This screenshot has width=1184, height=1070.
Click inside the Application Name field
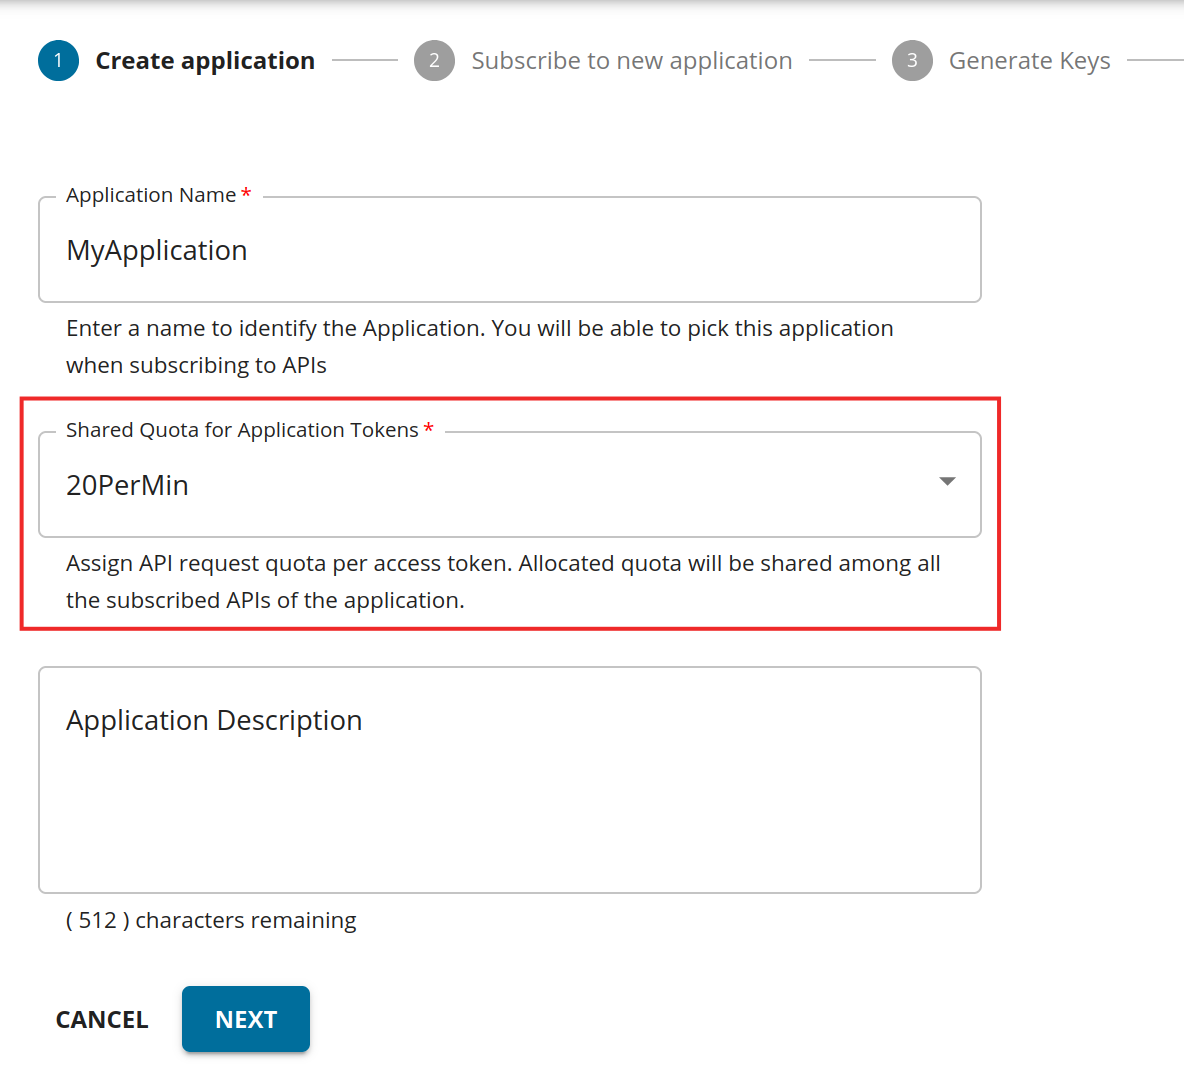[510, 250]
